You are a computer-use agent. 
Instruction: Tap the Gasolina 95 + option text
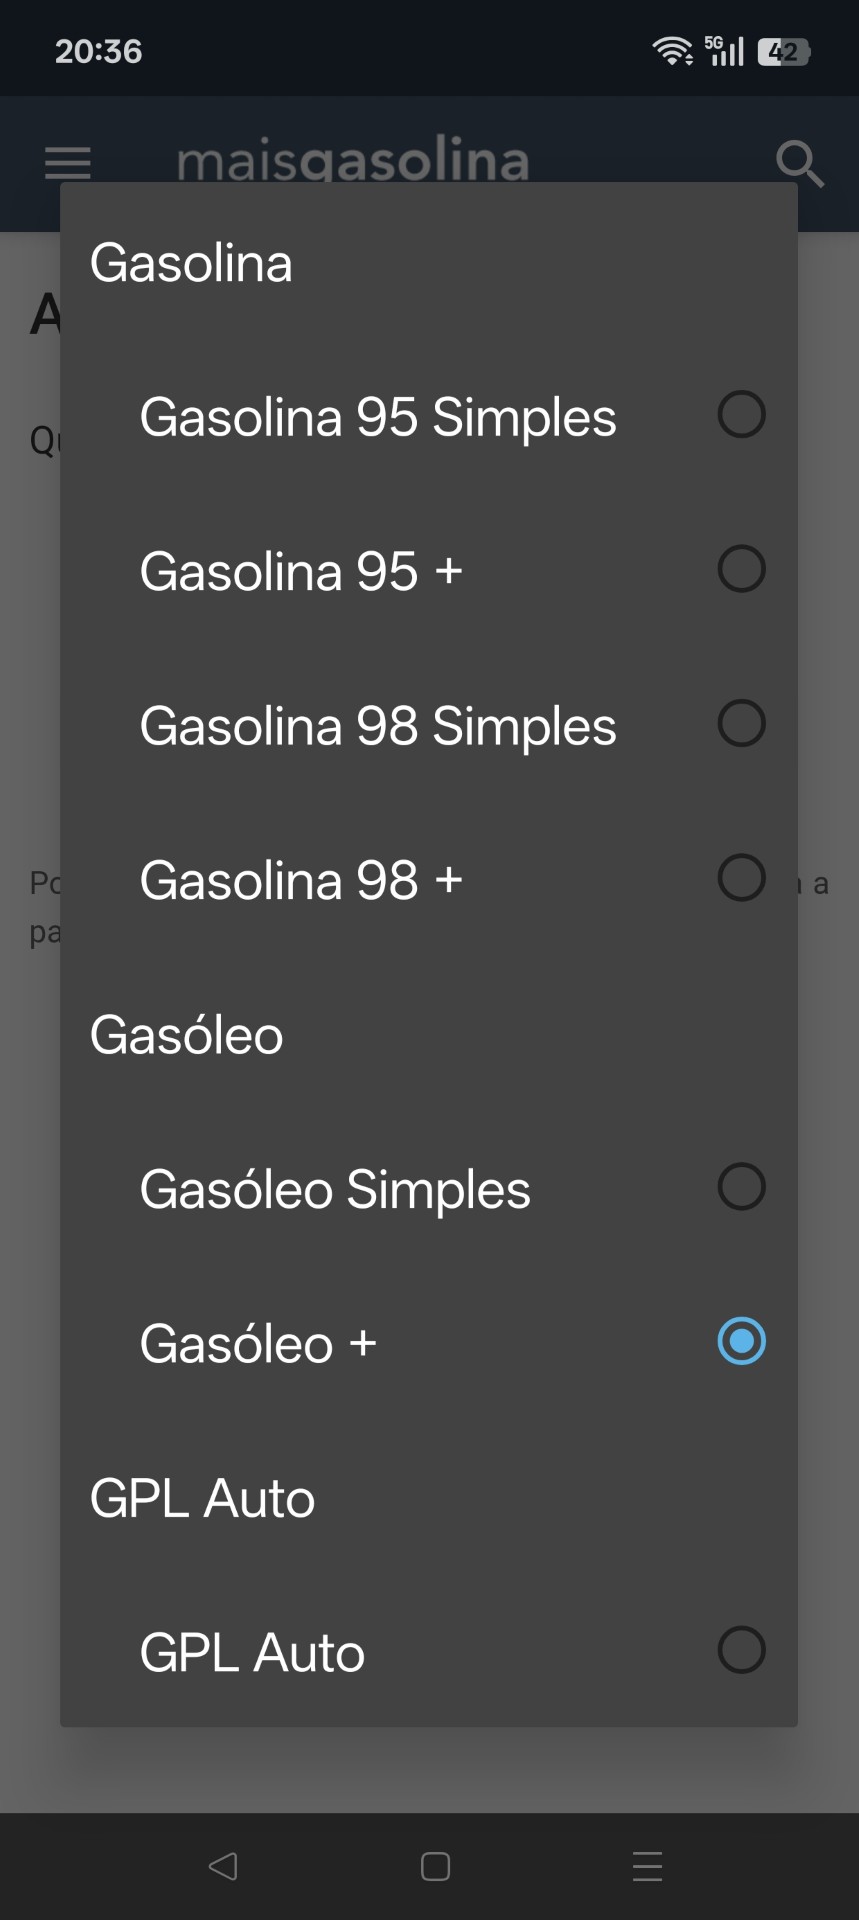301,572
